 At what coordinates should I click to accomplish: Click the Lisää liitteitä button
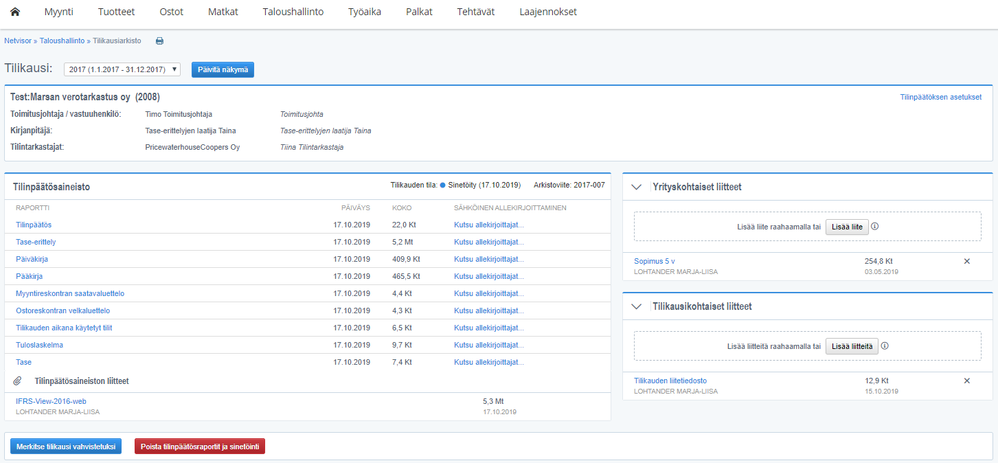coord(852,346)
